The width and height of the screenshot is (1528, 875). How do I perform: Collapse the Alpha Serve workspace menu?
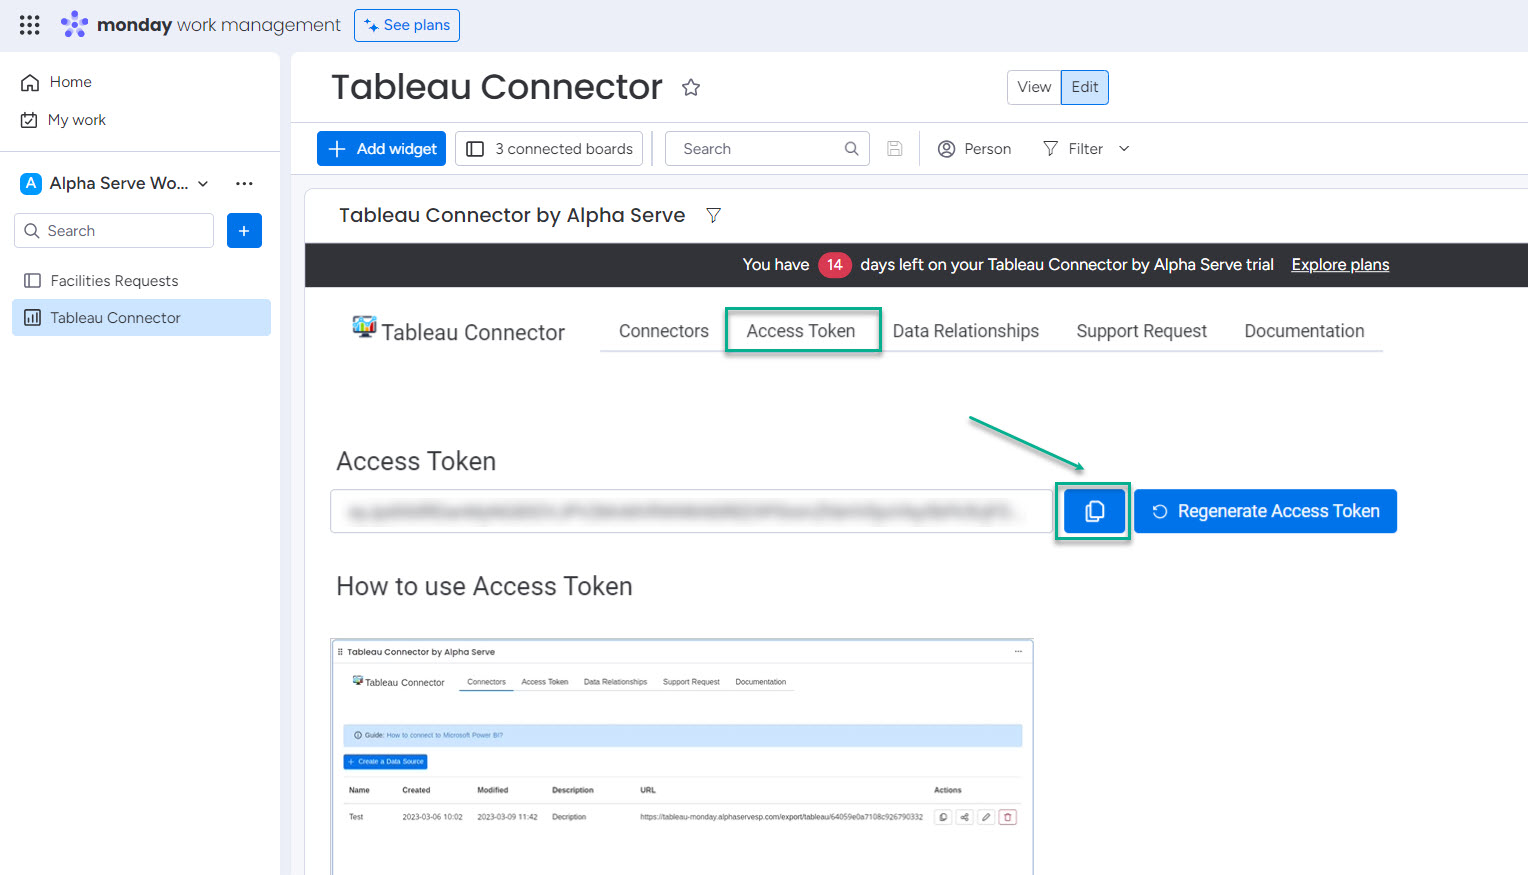[x=202, y=184]
